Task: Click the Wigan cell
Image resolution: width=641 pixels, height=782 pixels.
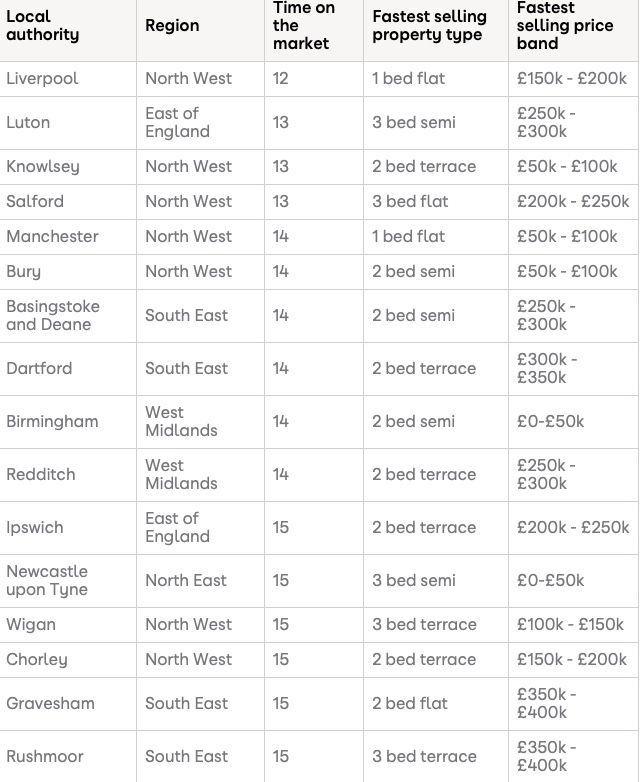Action: [x=31, y=625]
